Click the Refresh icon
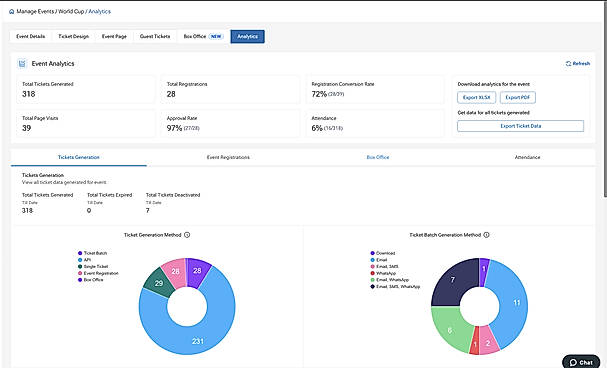Screen dimensions: 607x368 [x=568, y=63]
